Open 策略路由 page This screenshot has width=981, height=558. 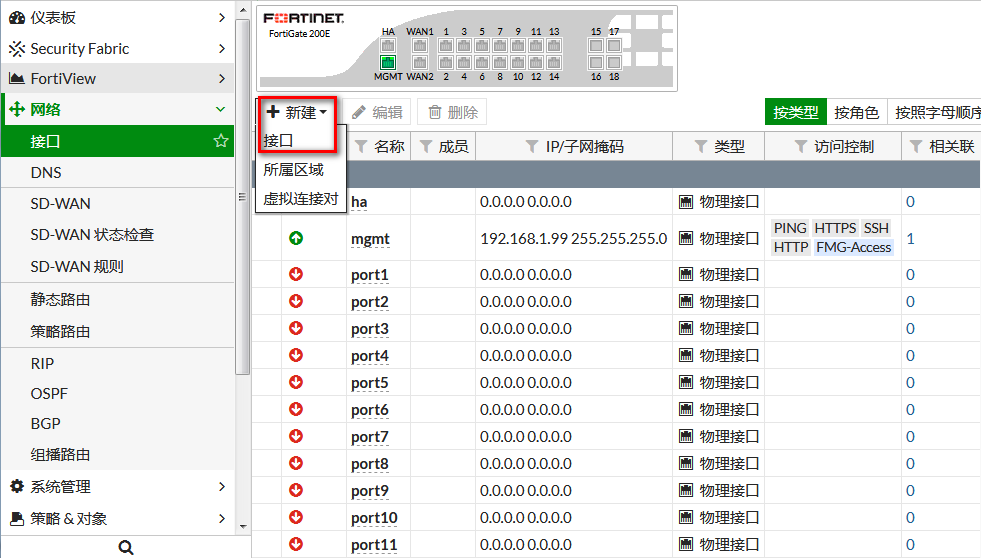[60, 331]
